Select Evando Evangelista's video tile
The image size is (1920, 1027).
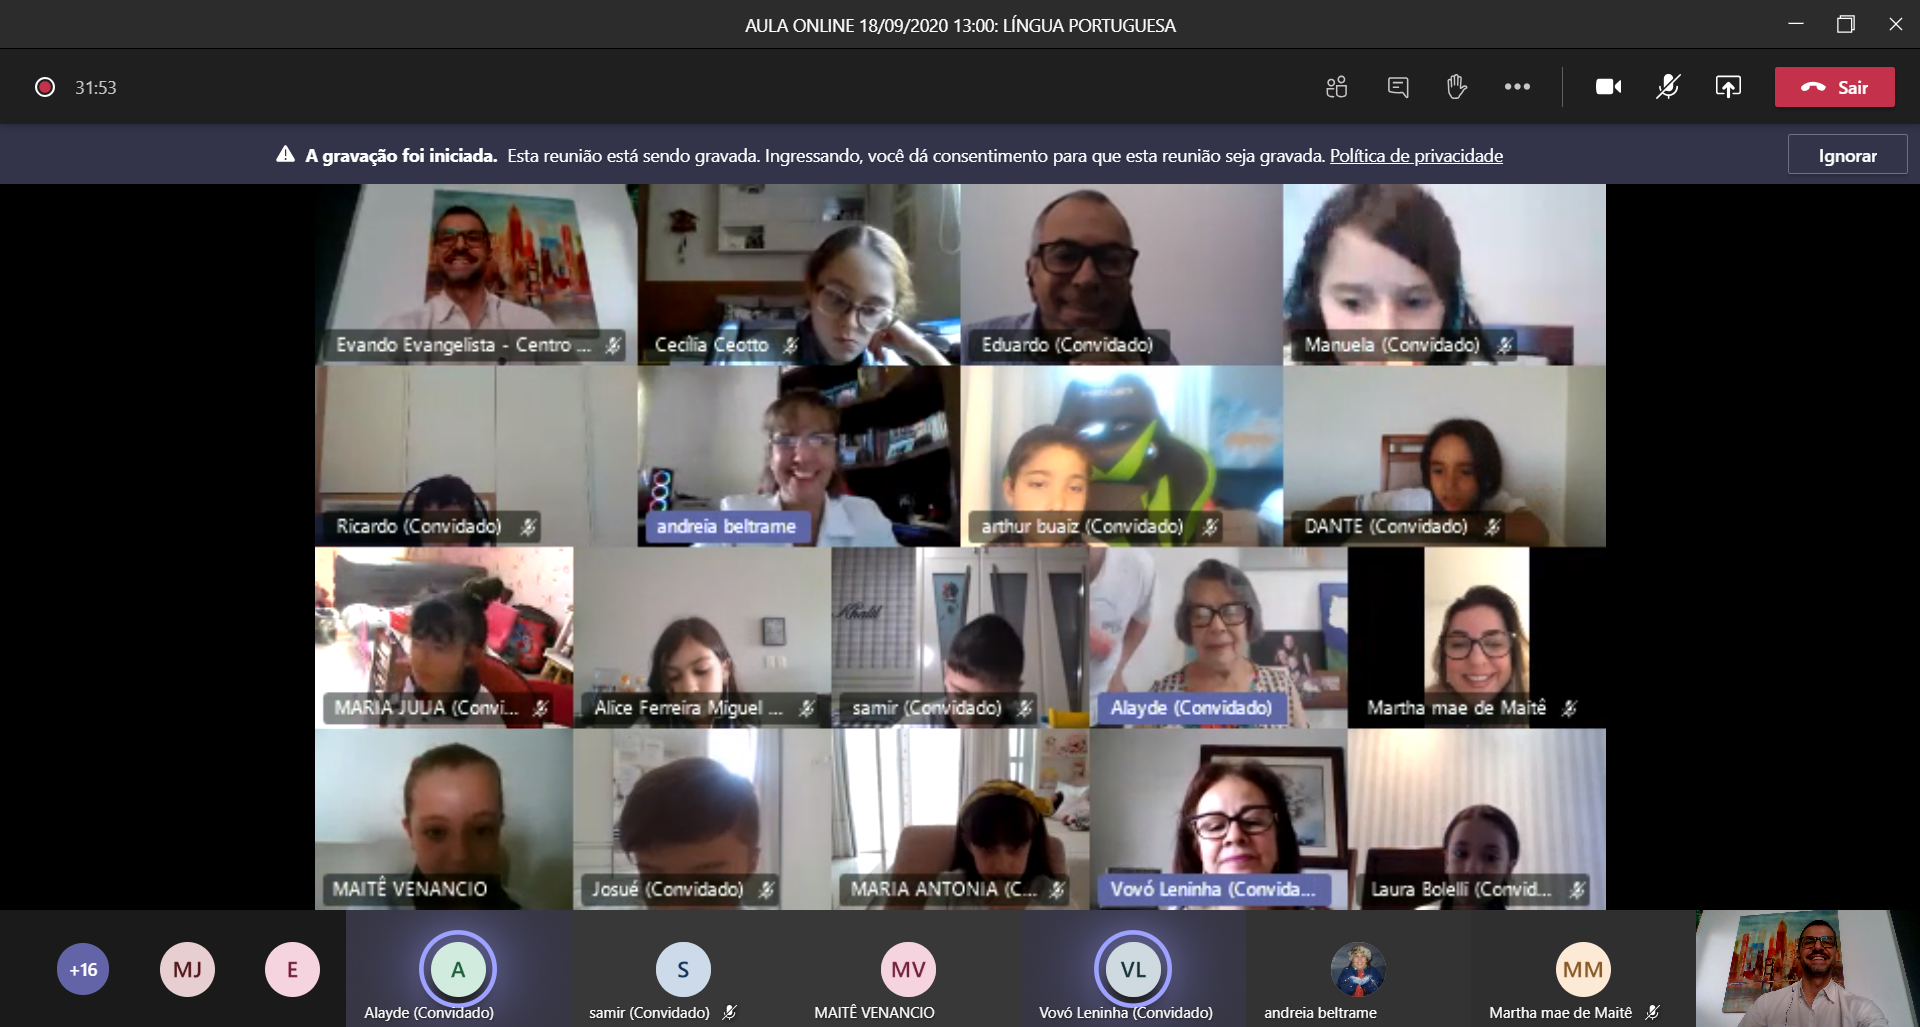[476, 274]
